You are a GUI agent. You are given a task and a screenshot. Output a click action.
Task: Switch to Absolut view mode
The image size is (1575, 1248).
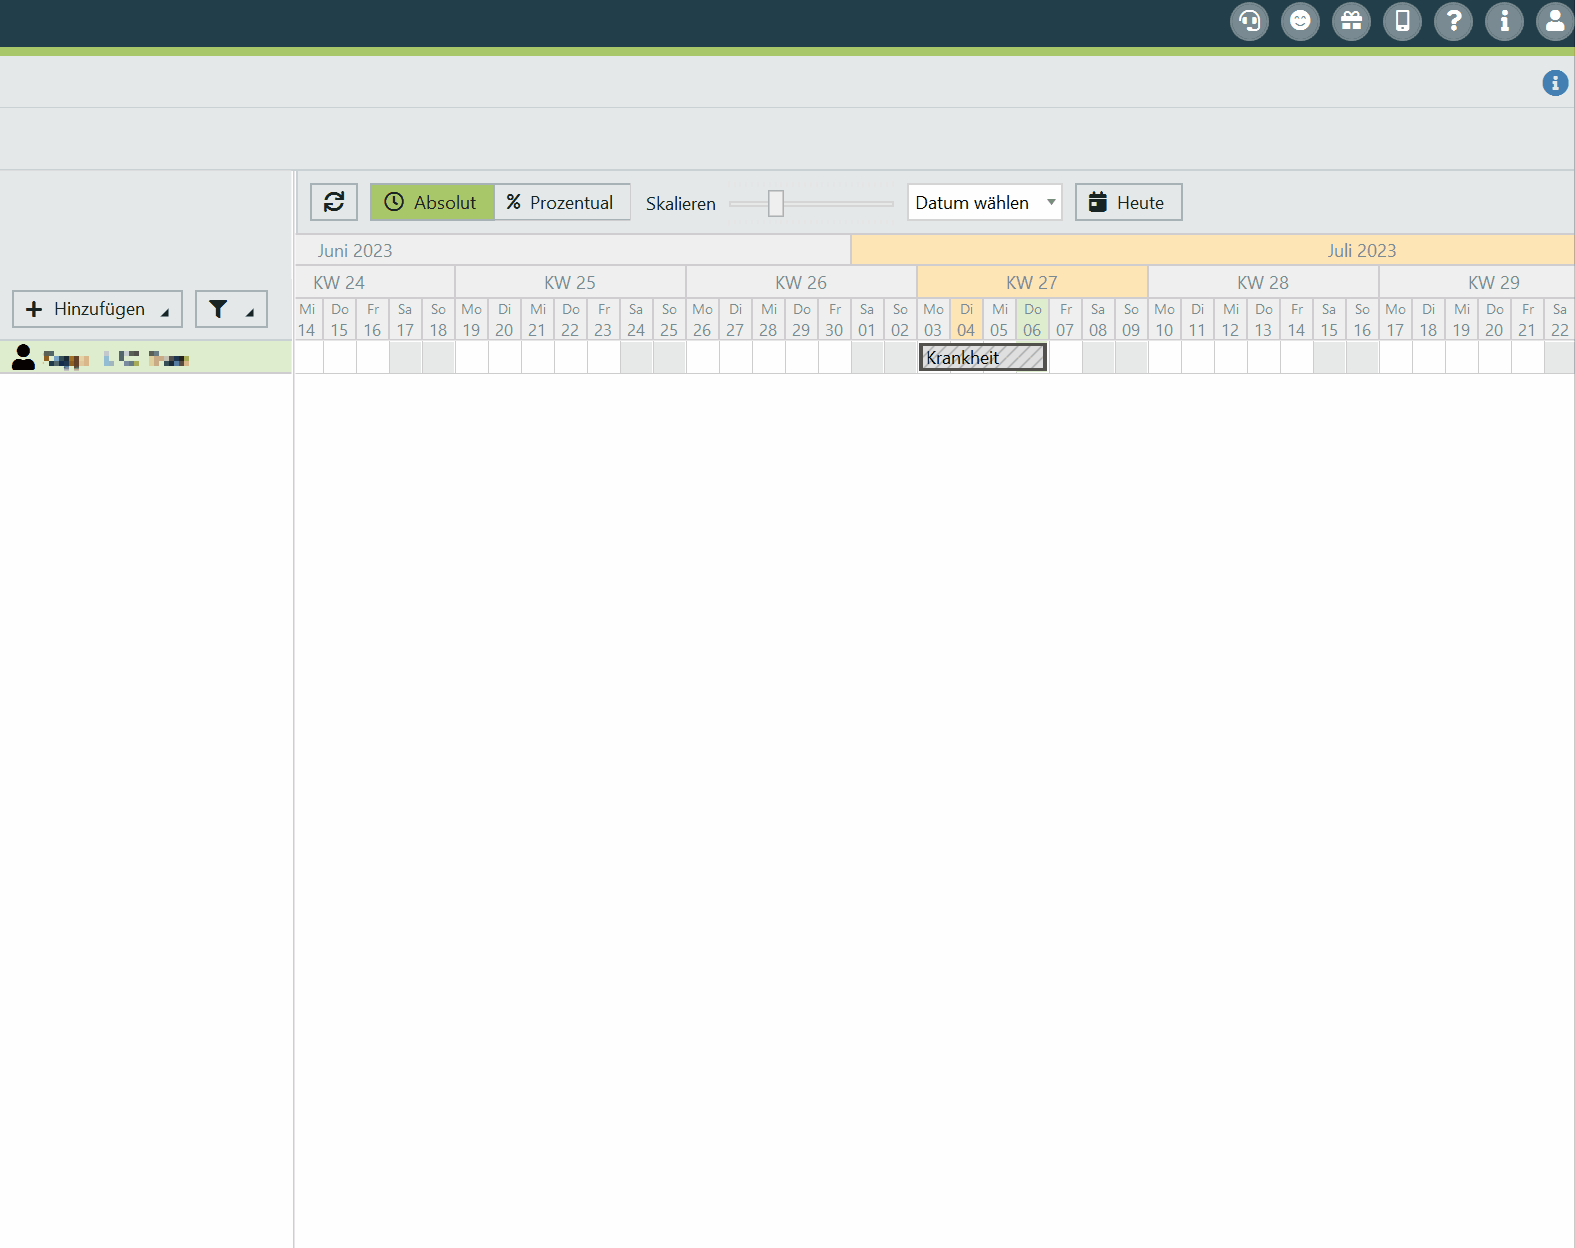coord(432,202)
